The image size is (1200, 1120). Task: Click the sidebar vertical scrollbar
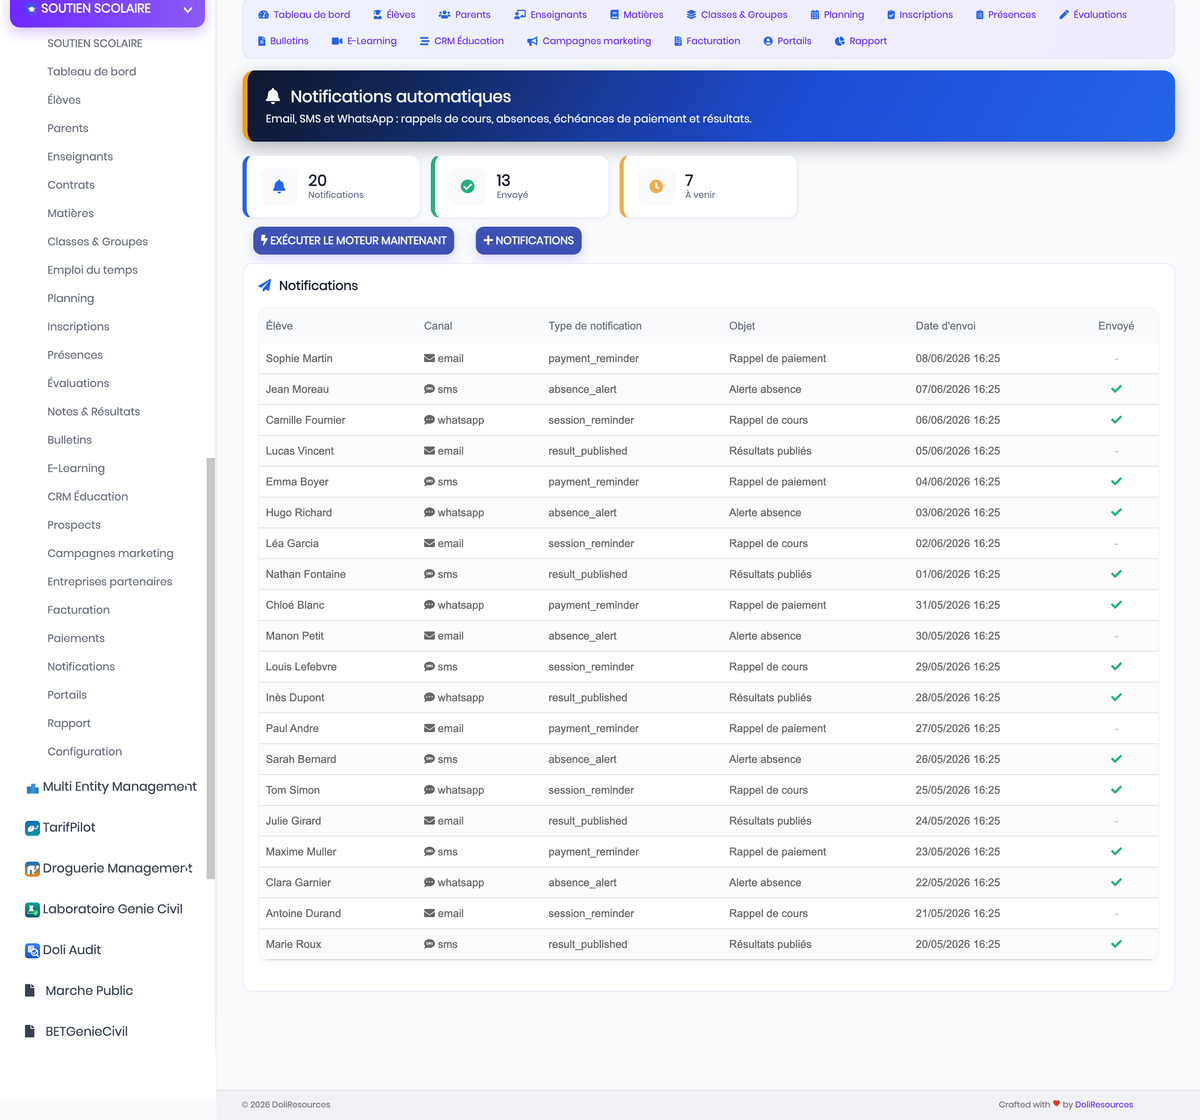(x=210, y=668)
